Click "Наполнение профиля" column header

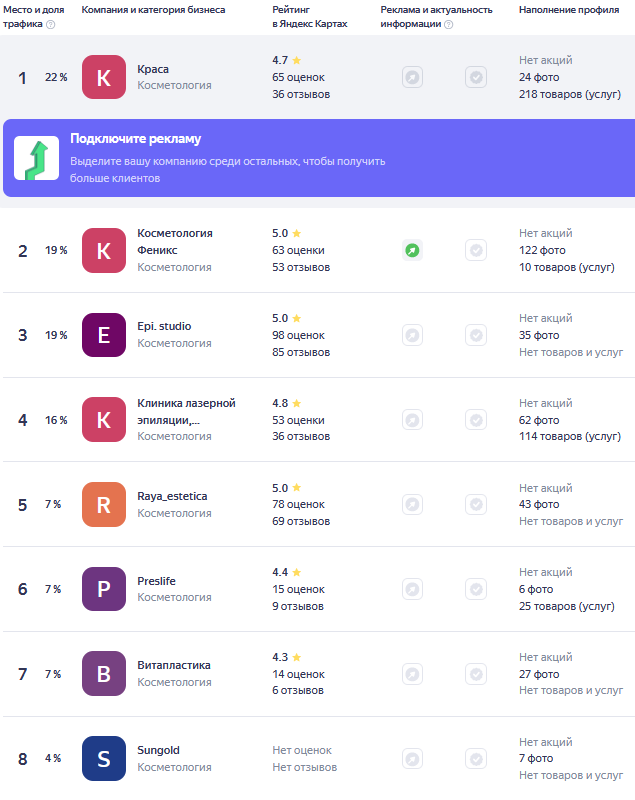coord(568,9)
